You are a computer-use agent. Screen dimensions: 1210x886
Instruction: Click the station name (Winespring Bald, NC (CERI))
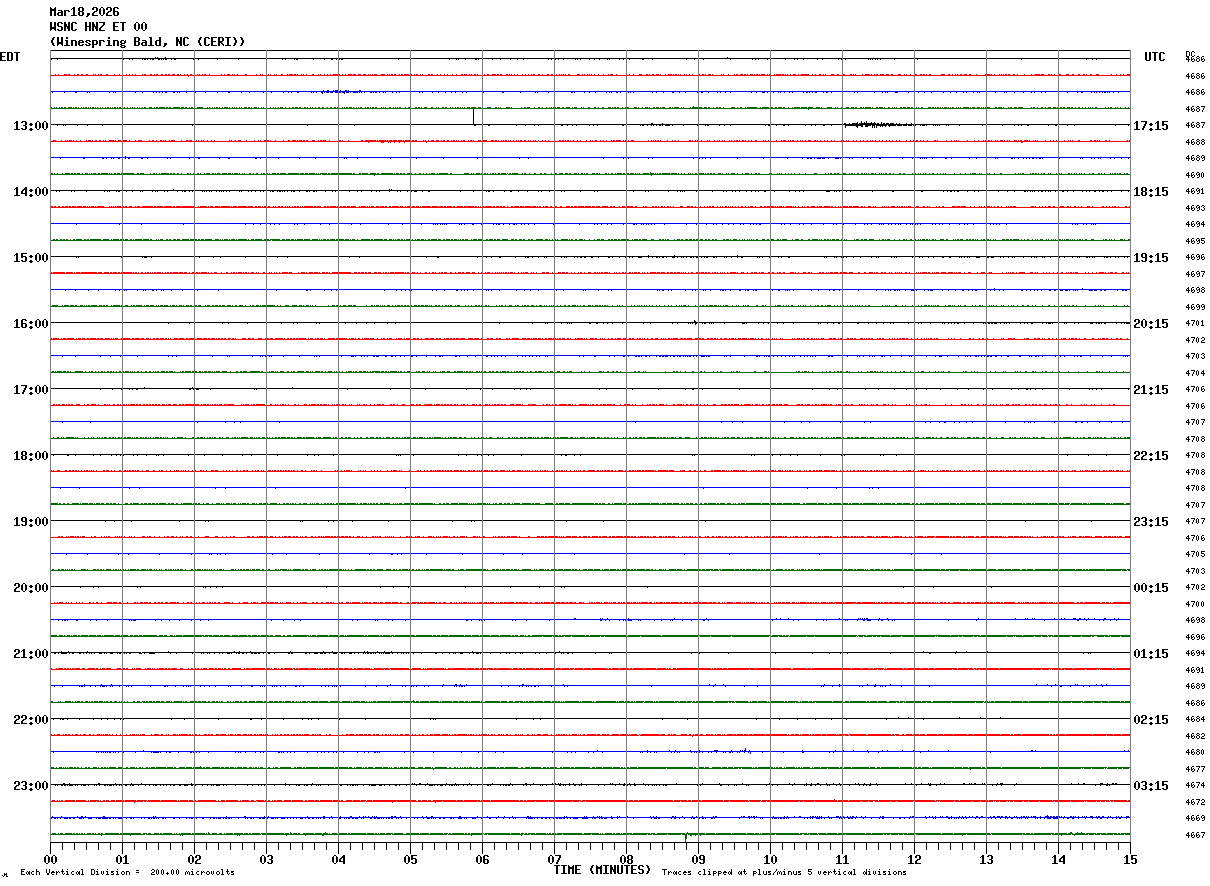pyautogui.click(x=148, y=42)
